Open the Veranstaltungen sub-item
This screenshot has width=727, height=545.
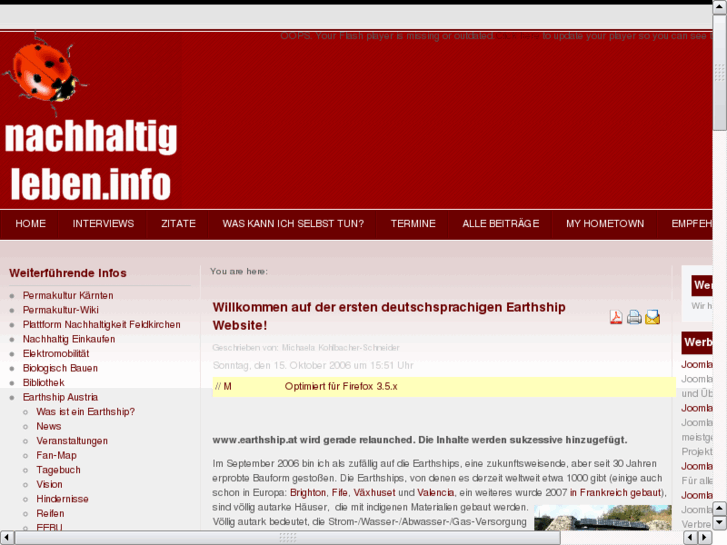click(x=72, y=441)
